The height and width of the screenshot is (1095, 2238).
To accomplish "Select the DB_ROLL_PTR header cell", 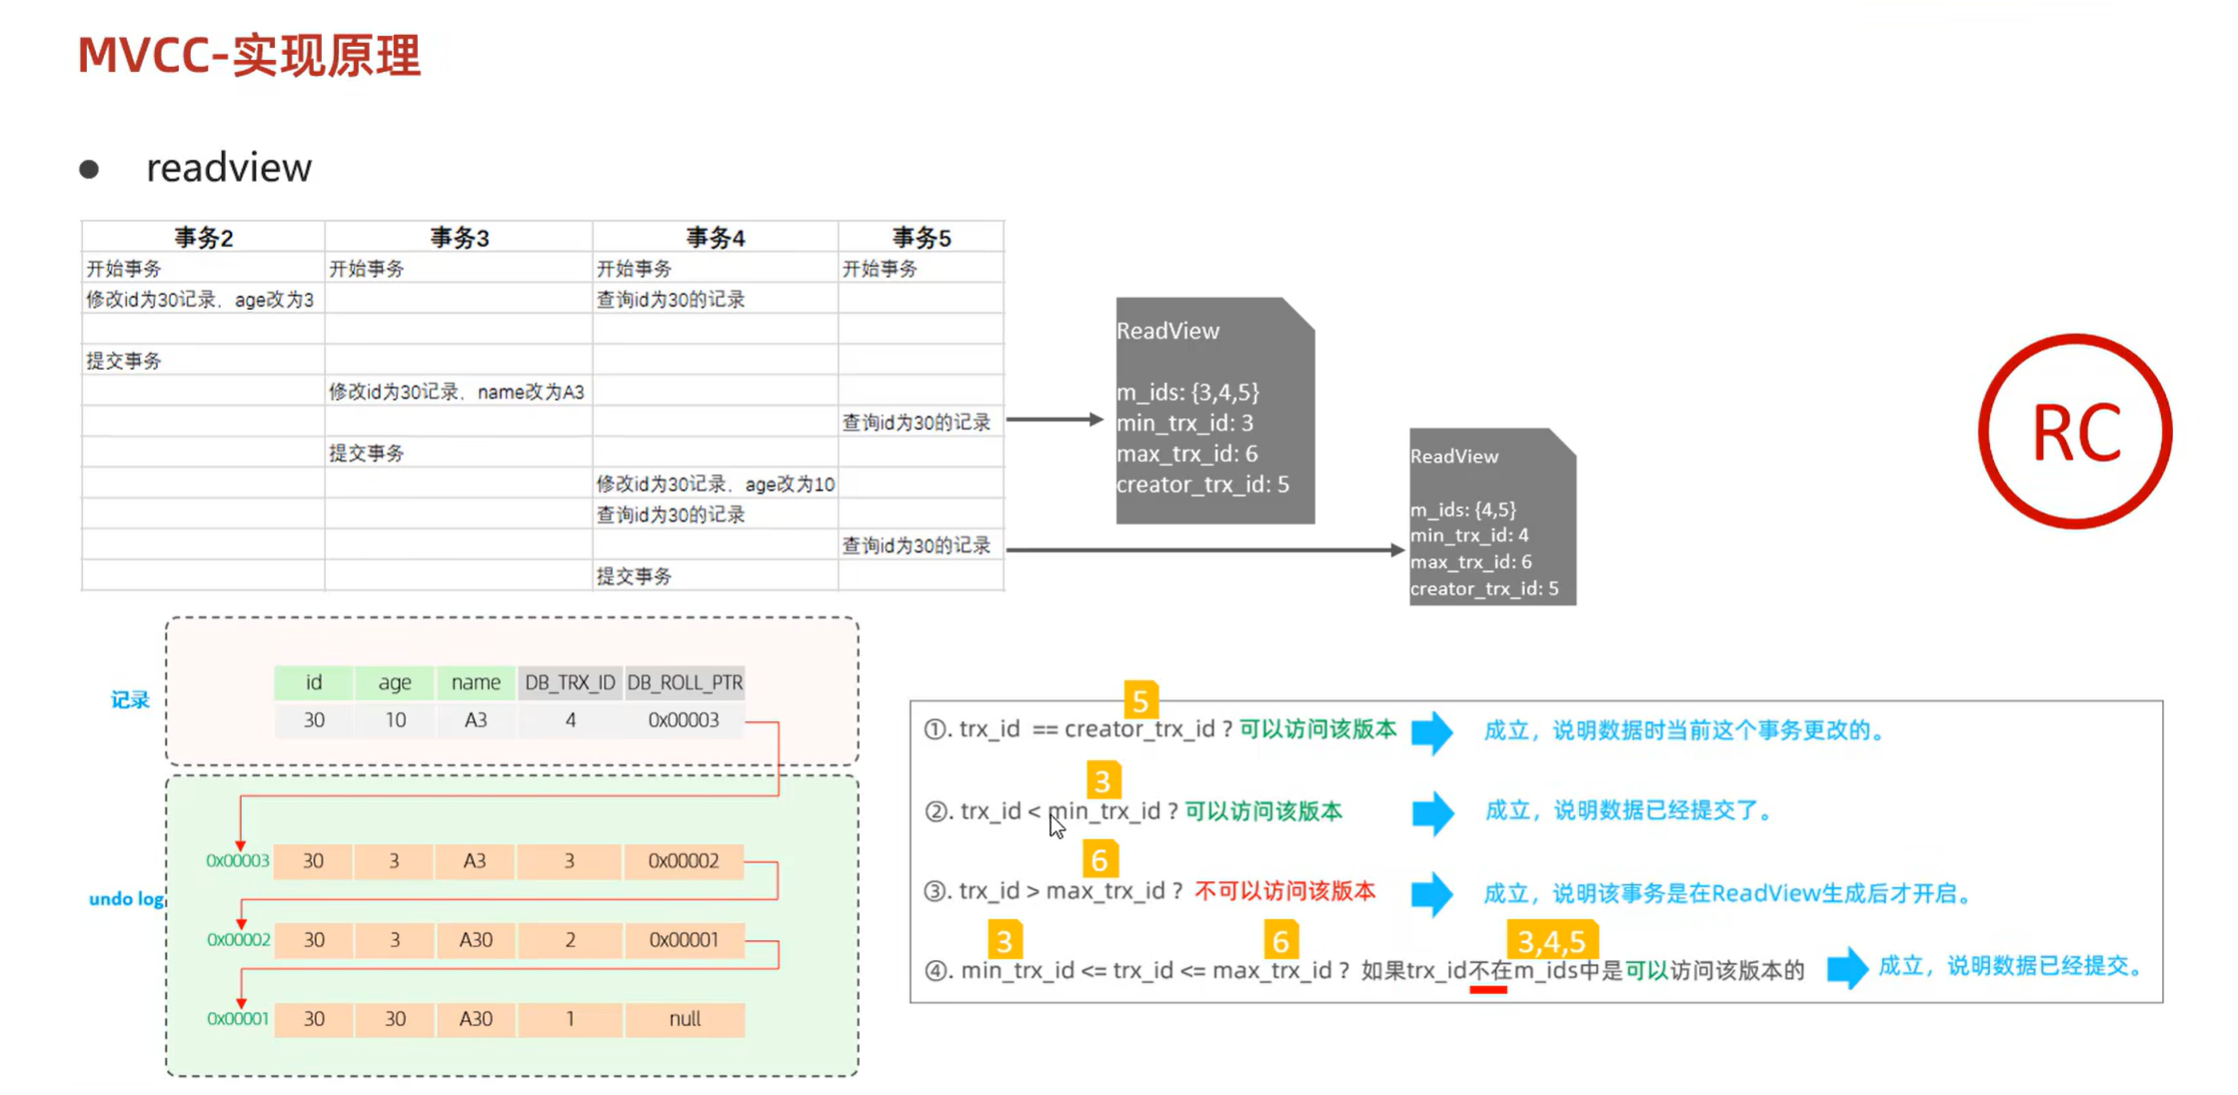I will (685, 682).
